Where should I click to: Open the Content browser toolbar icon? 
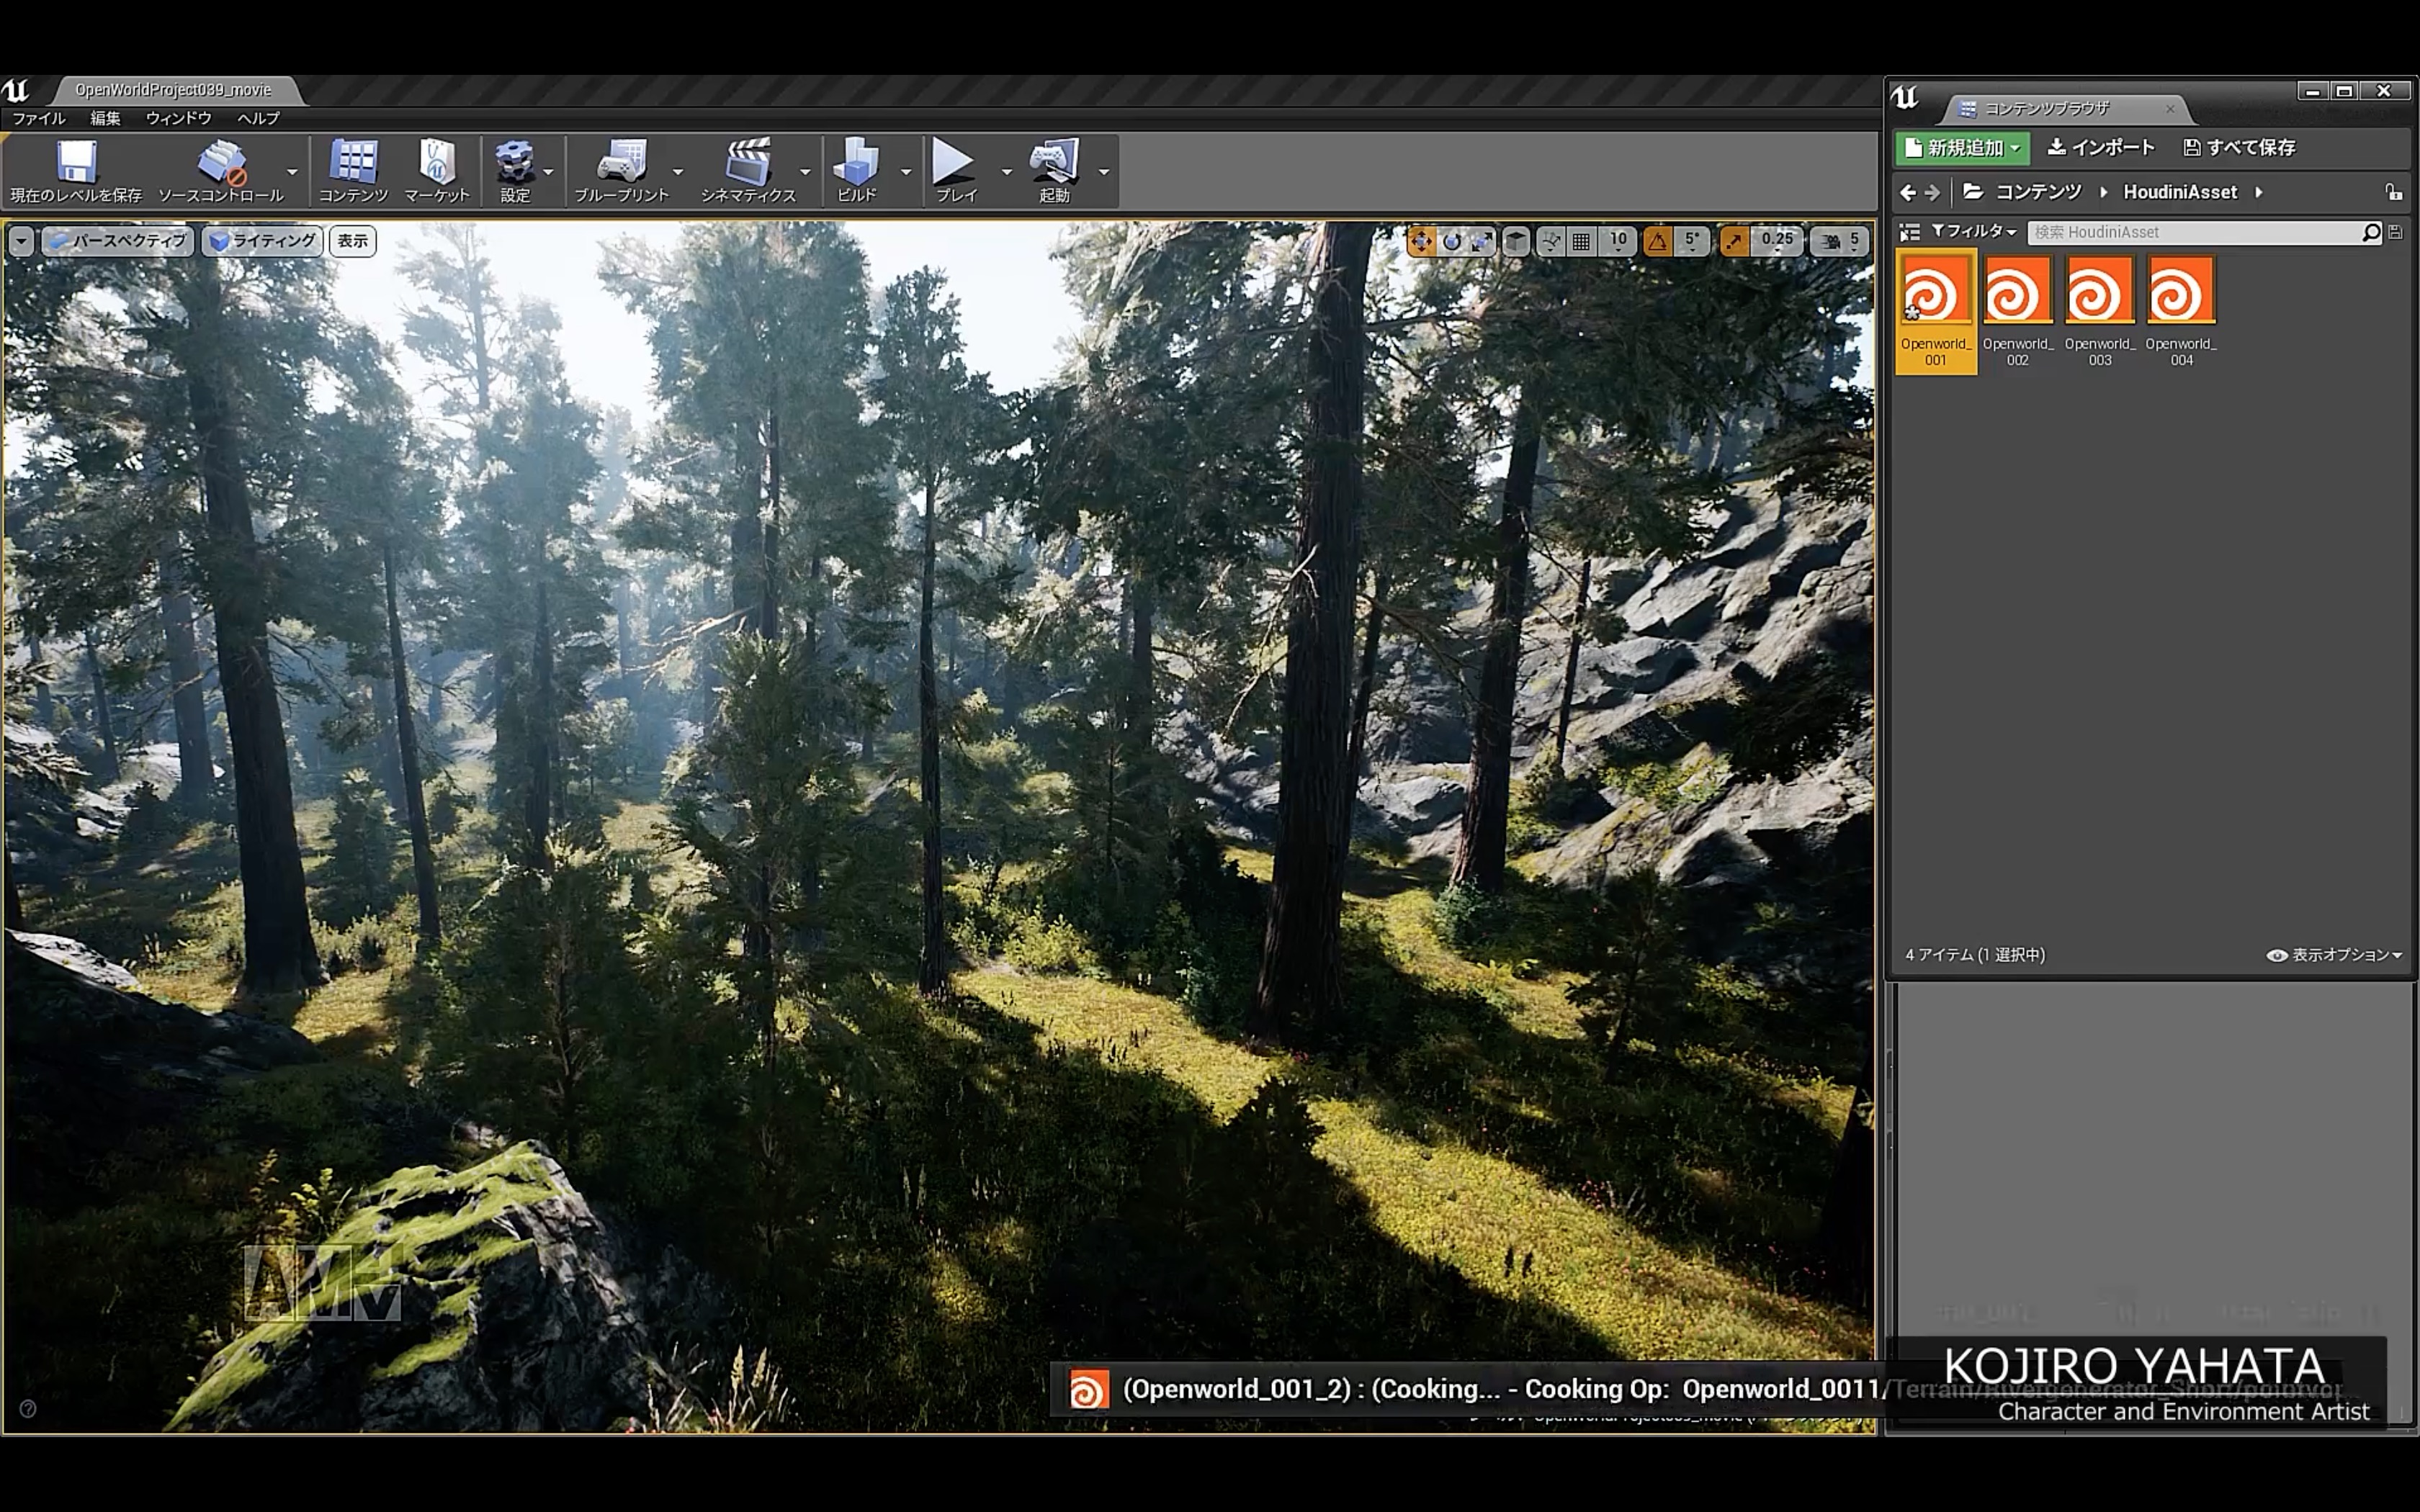(x=353, y=171)
